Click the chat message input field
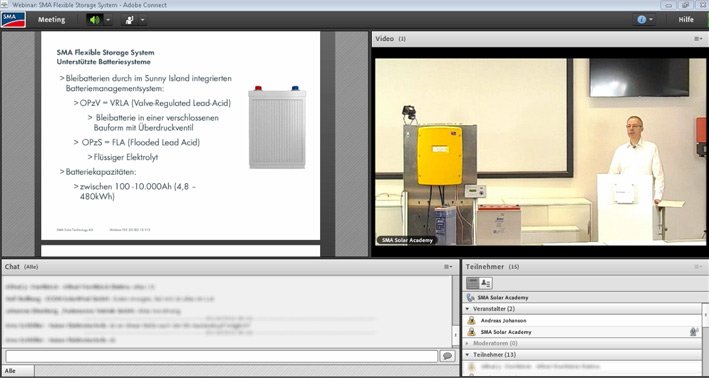This screenshot has height=378, width=709. (222, 356)
